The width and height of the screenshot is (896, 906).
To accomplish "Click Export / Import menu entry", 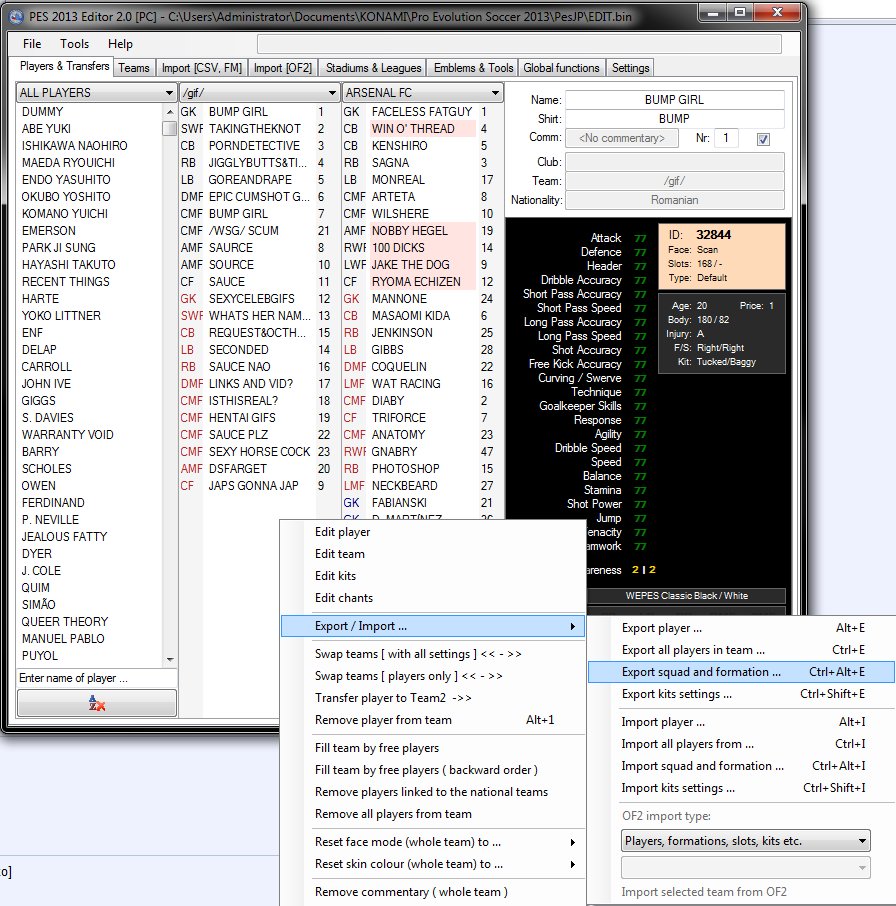I will [433, 626].
